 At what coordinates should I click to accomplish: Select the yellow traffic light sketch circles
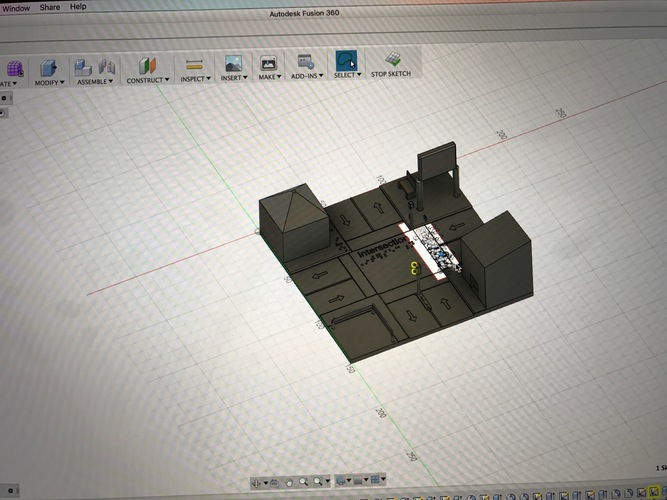pos(415,268)
